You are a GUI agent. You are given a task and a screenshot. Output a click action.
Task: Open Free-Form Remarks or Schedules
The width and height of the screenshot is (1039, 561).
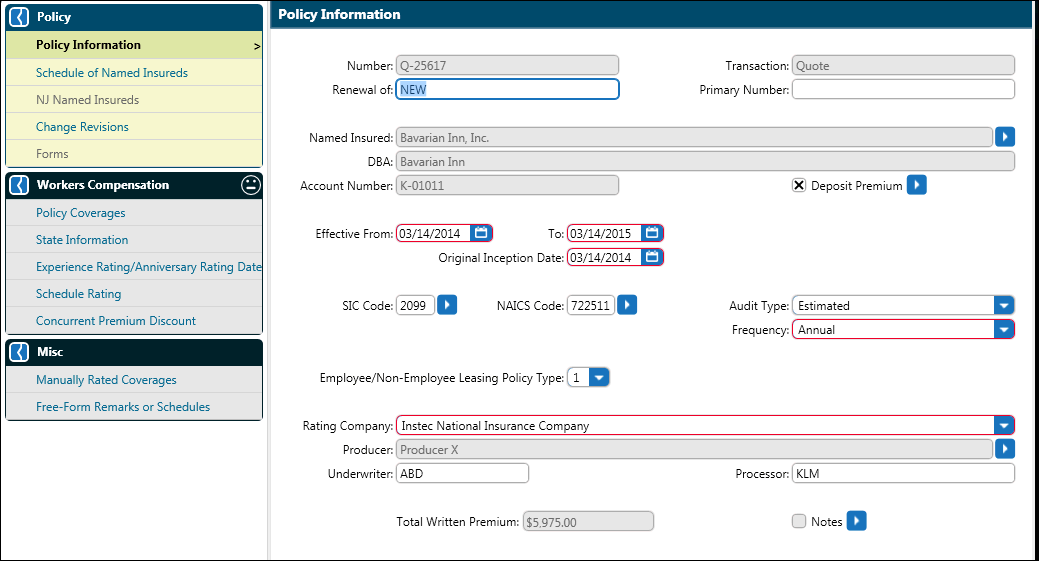[123, 407]
